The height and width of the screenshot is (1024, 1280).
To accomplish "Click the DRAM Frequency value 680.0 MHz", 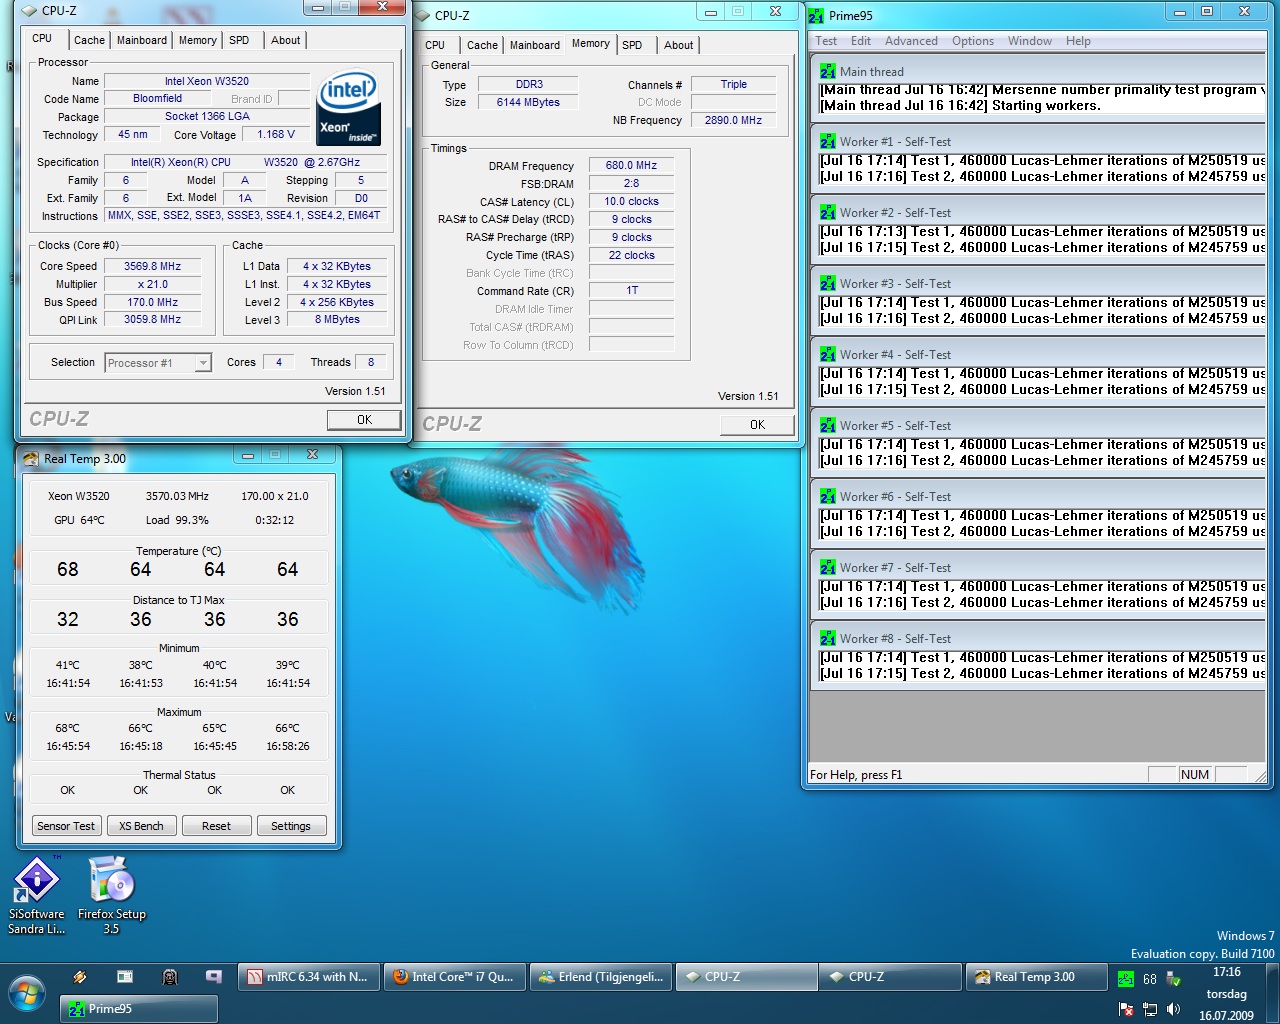I will (631, 166).
